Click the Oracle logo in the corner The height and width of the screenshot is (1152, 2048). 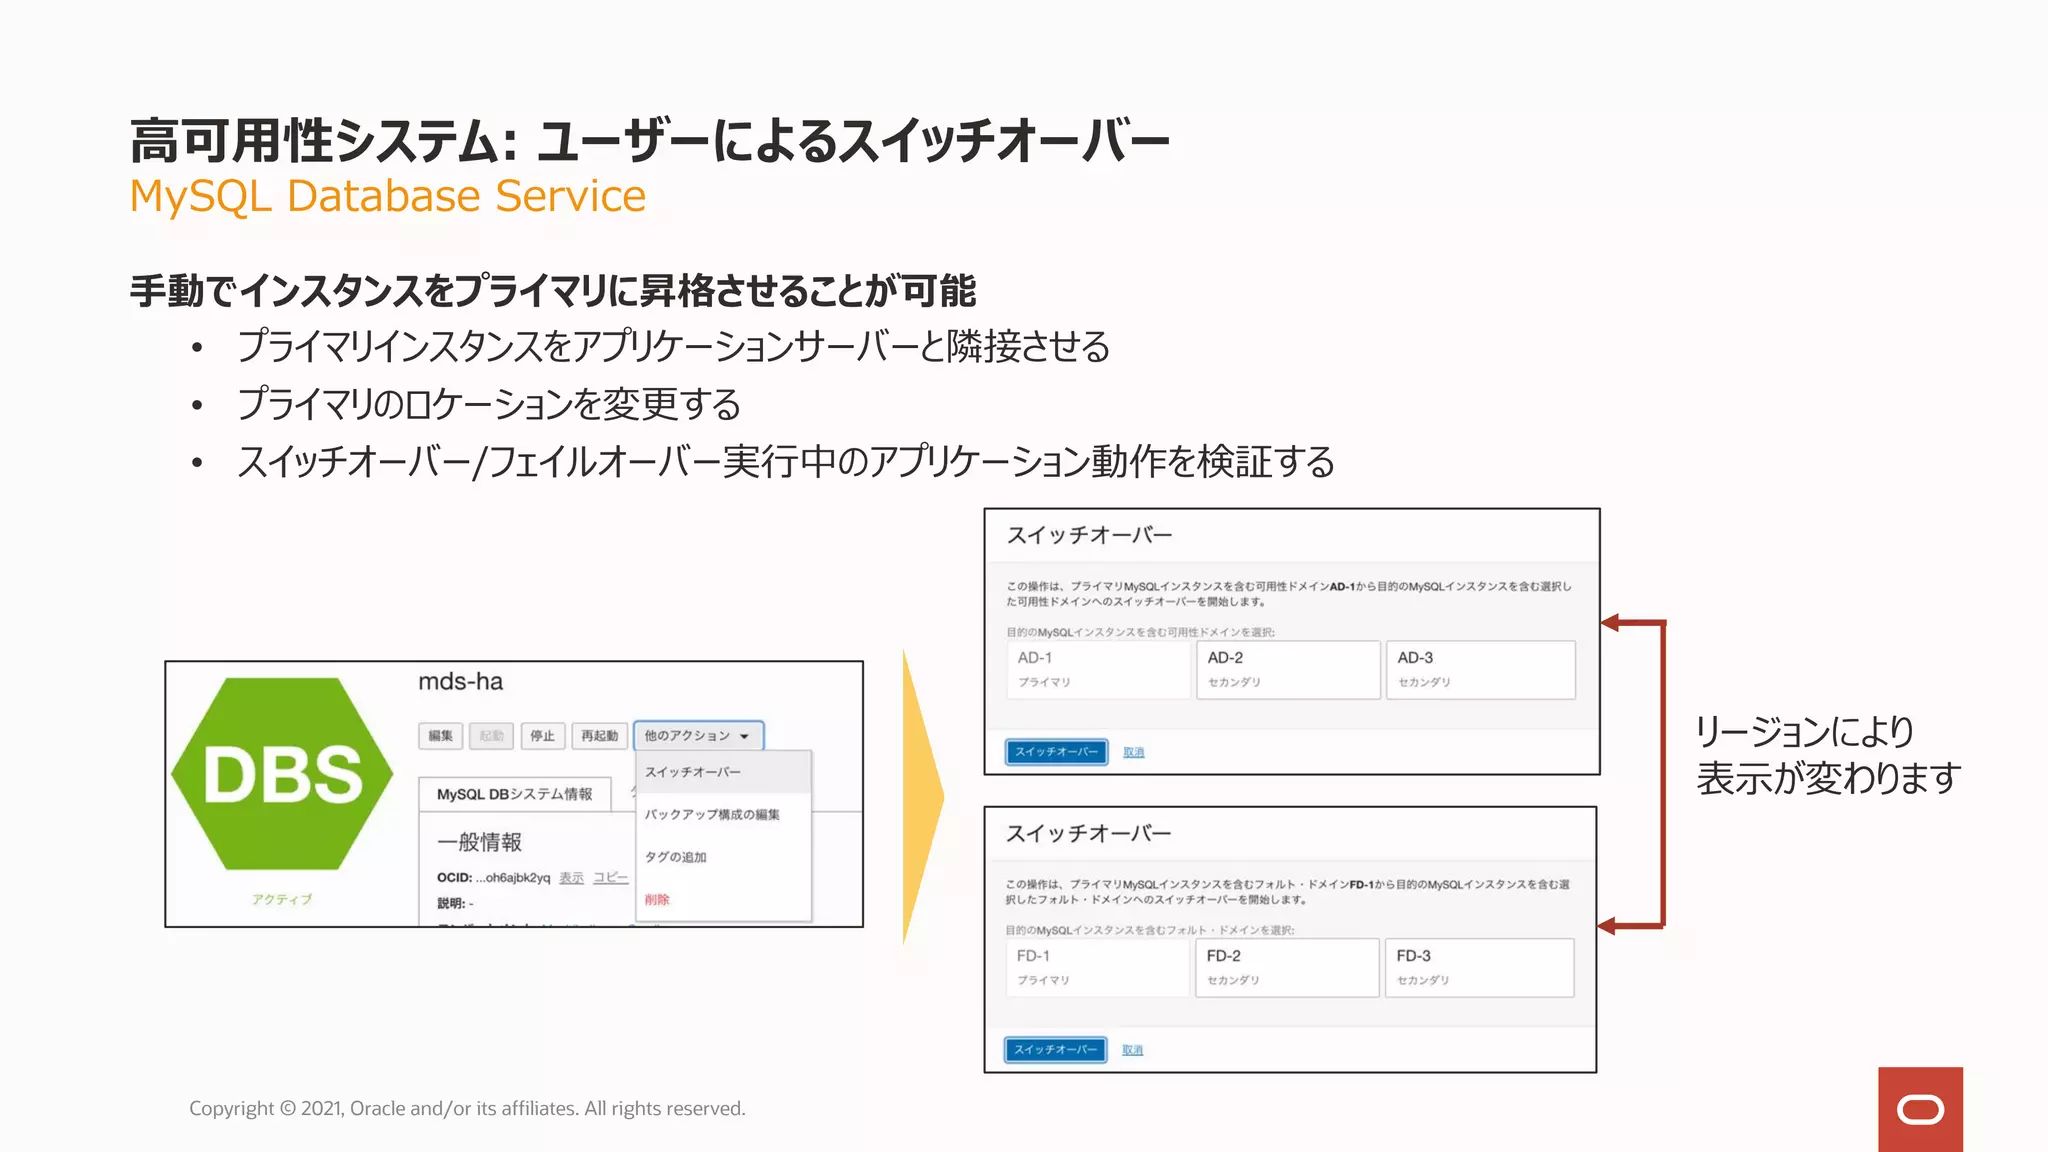tap(1920, 1109)
